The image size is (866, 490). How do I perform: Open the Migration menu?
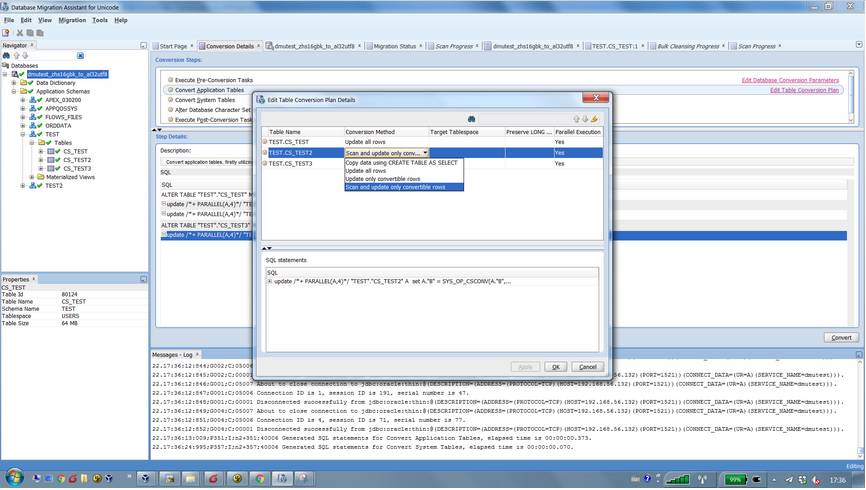72,20
